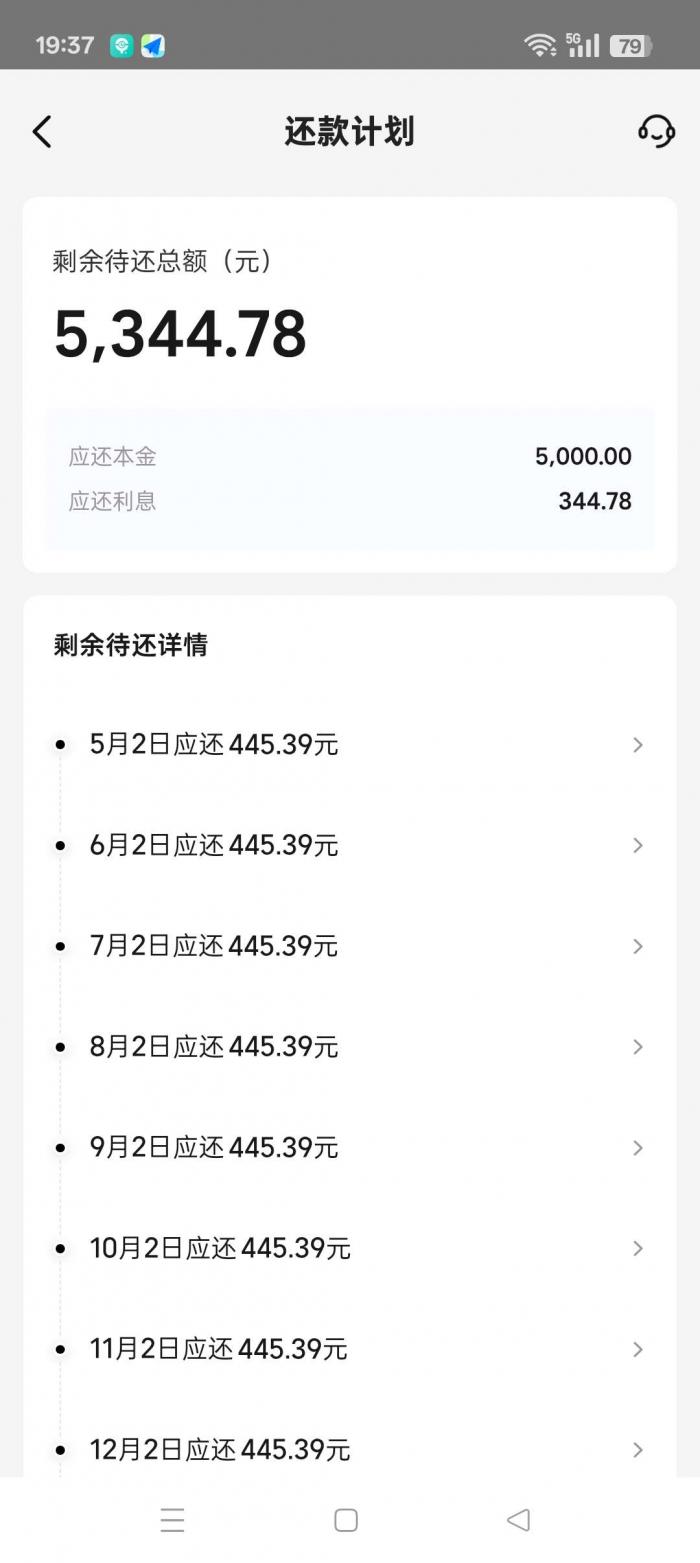Open the 9月2日应还 445.39元 entry

214,1147
